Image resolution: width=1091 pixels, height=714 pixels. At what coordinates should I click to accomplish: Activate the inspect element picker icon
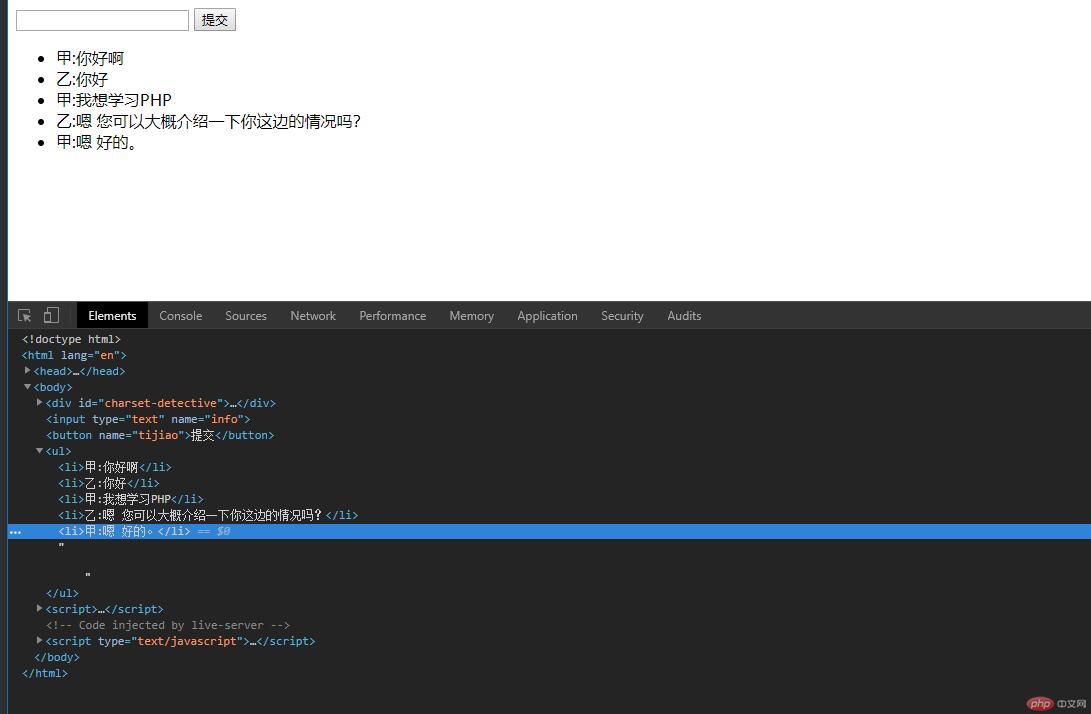(24, 316)
